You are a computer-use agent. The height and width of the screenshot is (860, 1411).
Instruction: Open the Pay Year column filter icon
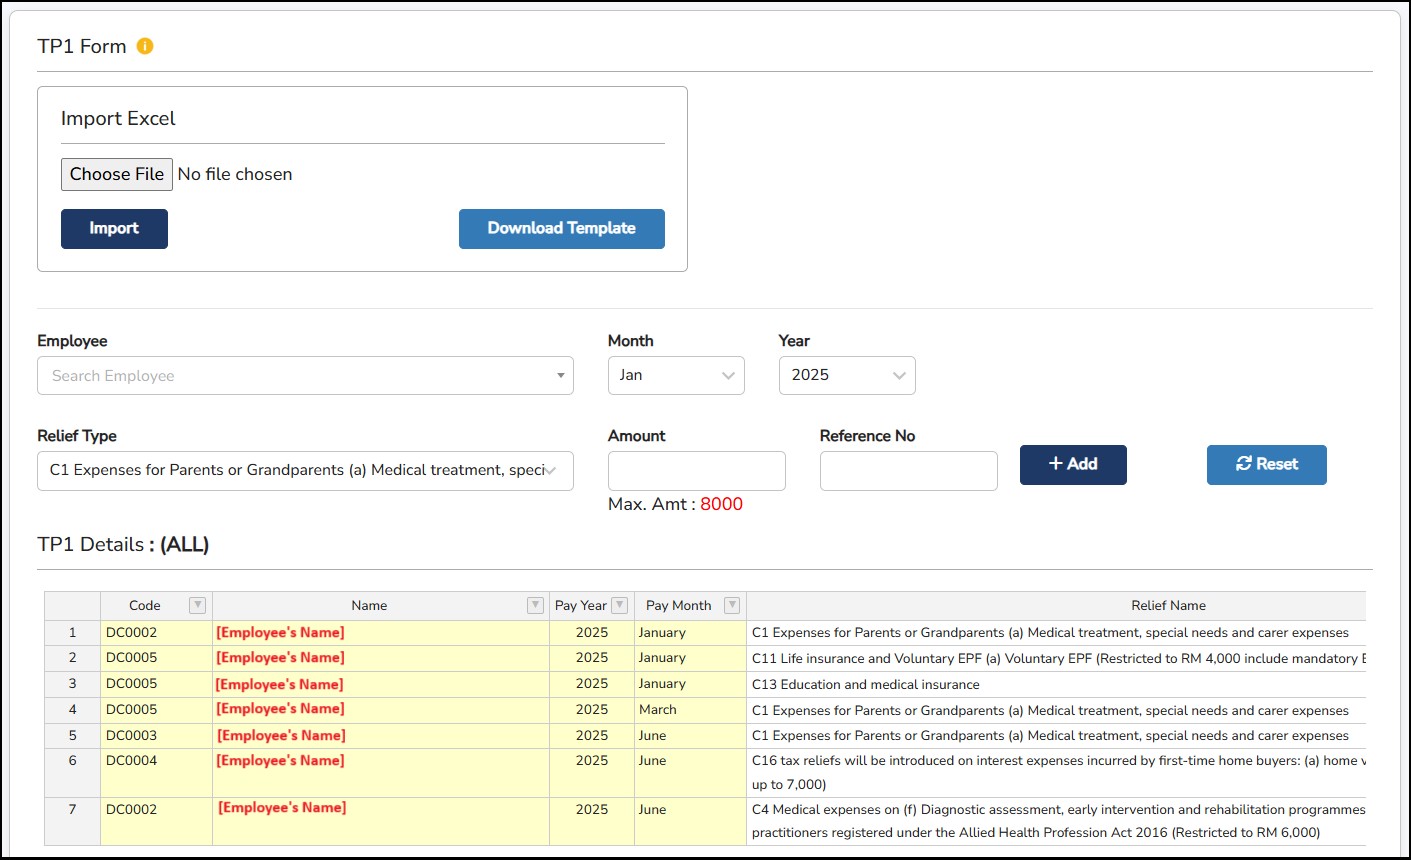620,605
